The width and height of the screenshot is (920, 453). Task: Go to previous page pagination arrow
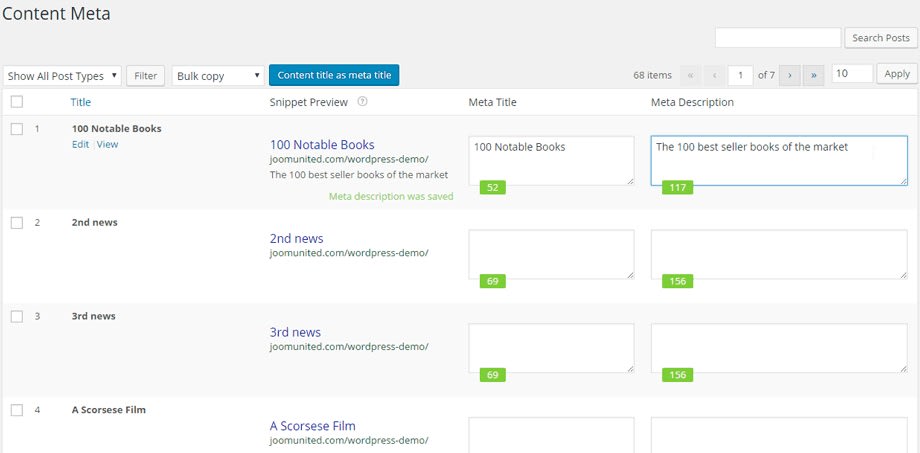pos(714,75)
